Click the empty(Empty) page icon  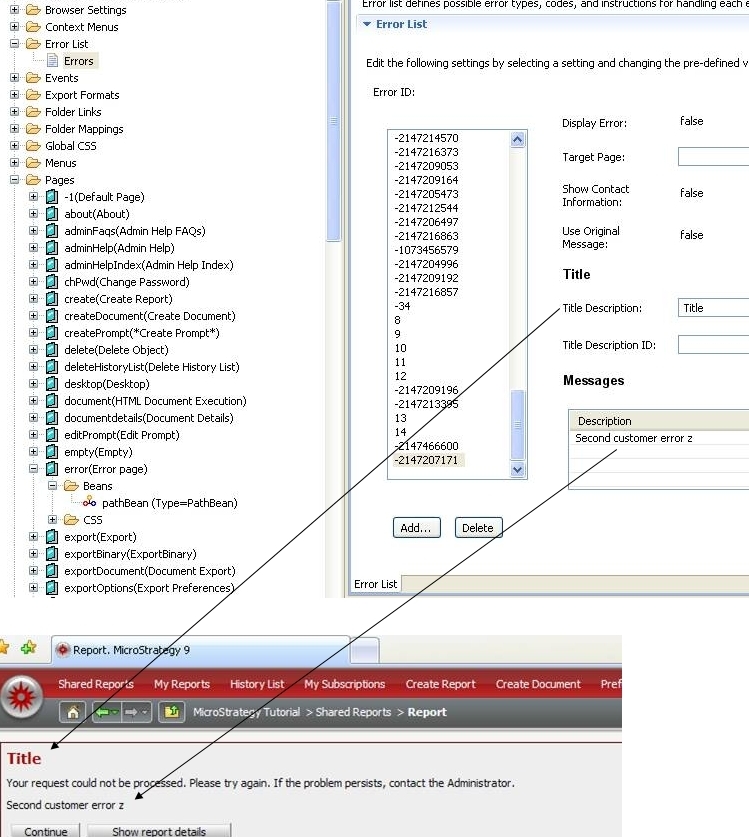(52, 452)
